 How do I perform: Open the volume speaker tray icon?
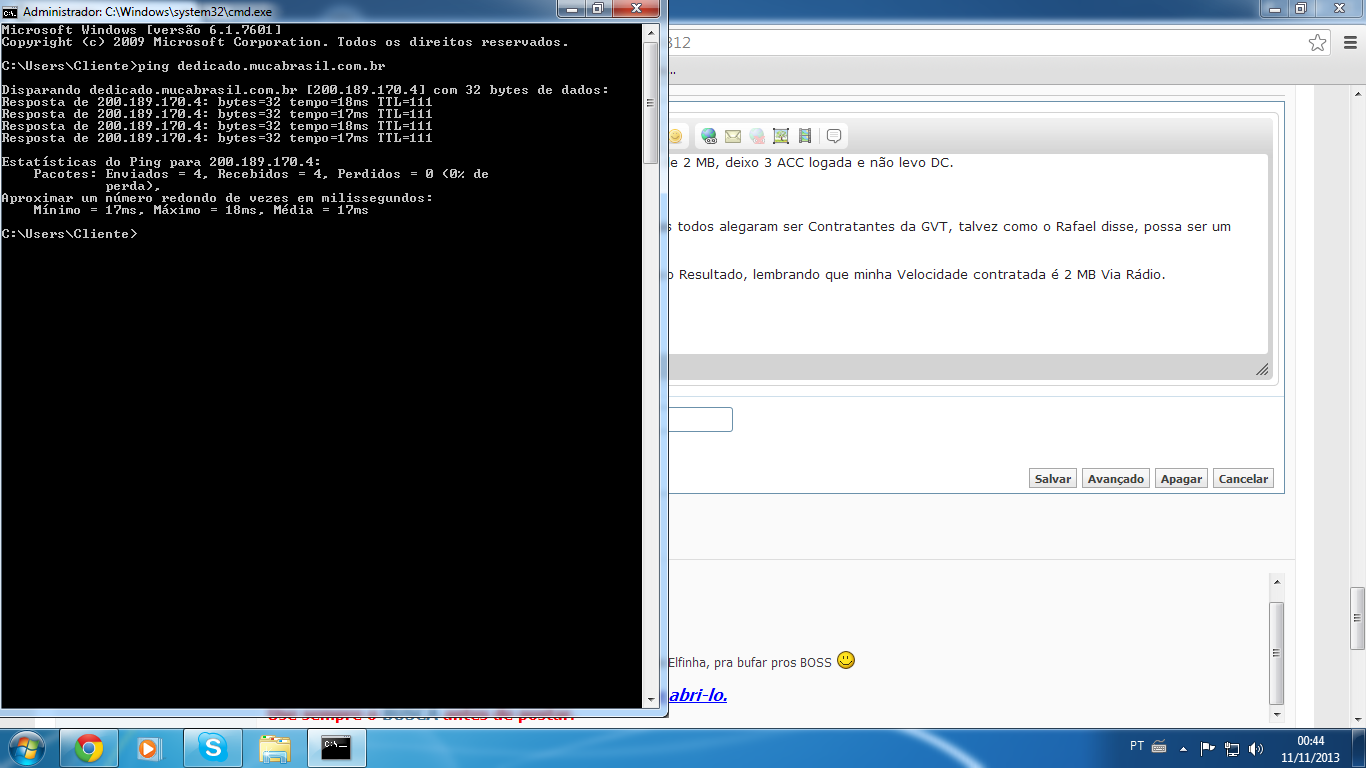[1256, 748]
